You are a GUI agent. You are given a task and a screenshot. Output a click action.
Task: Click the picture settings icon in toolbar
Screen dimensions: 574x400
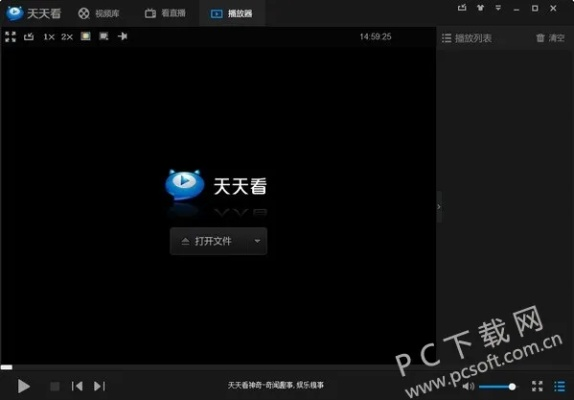point(86,36)
